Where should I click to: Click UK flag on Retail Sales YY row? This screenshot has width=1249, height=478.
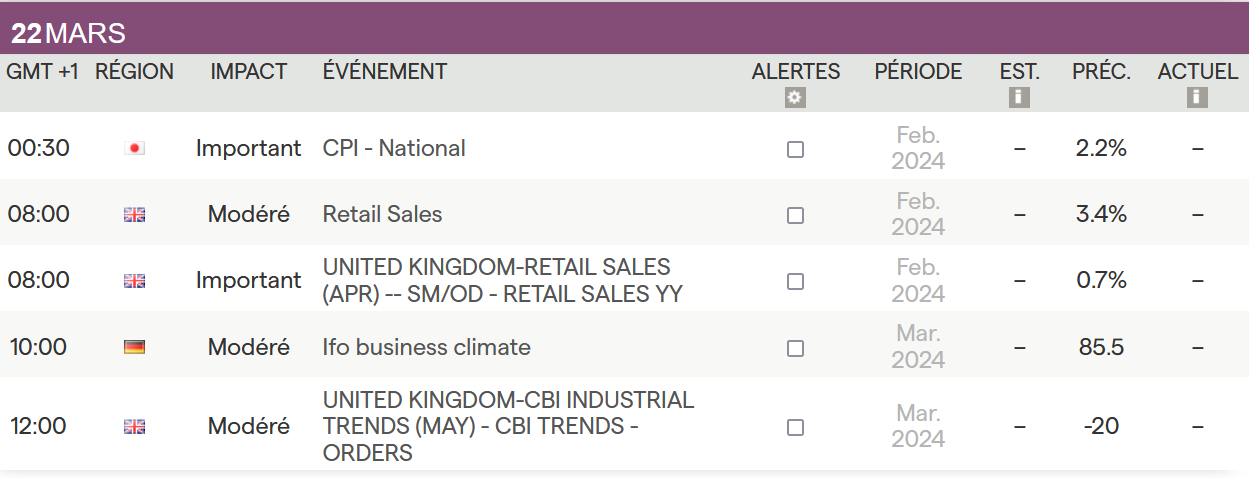click(x=134, y=281)
